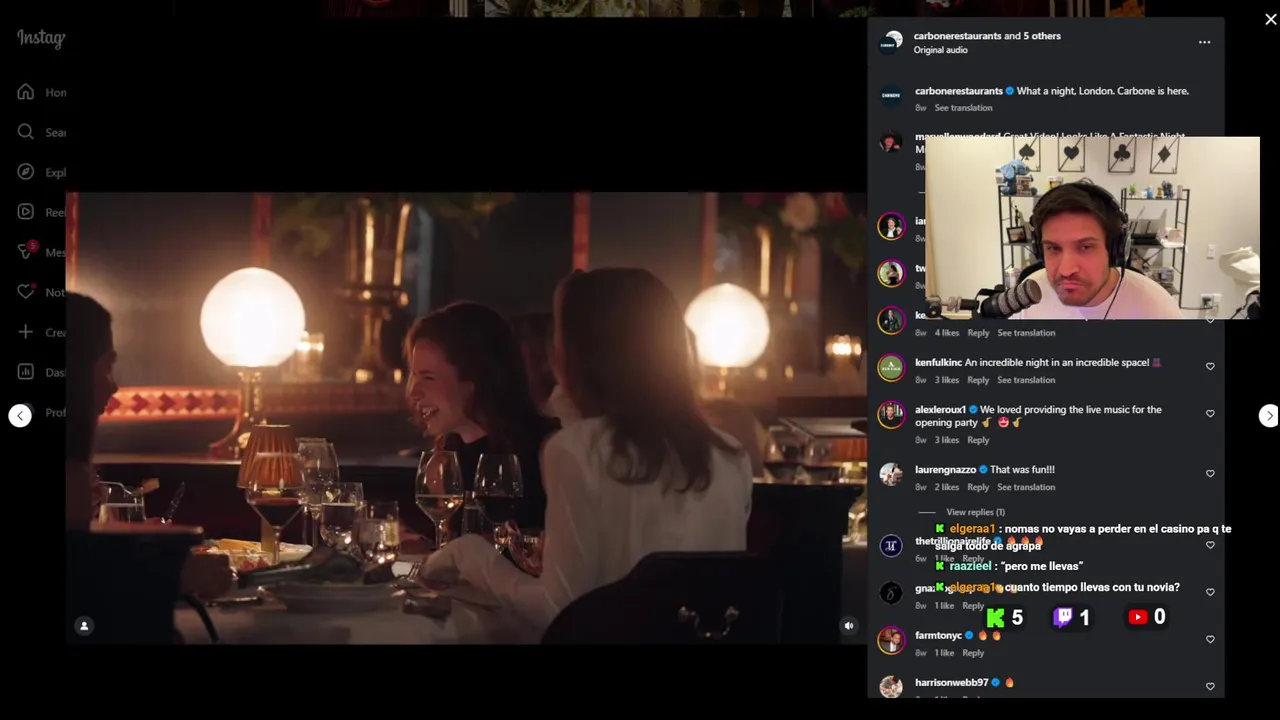The width and height of the screenshot is (1280, 720).
Task: Reply to farmtonyc's comment
Action: pyautogui.click(x=973, y=653)
